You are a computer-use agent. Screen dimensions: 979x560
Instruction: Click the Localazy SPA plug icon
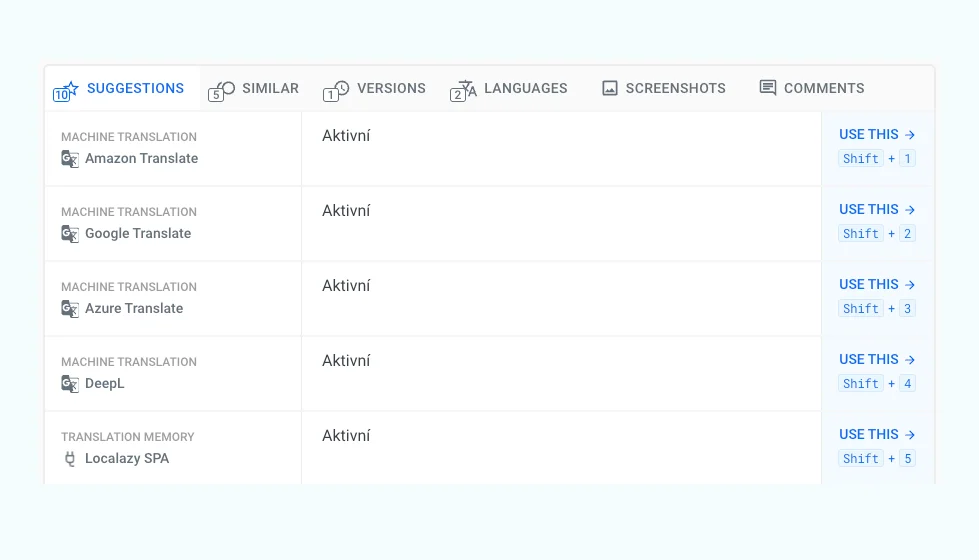click(x=70, y=458)
